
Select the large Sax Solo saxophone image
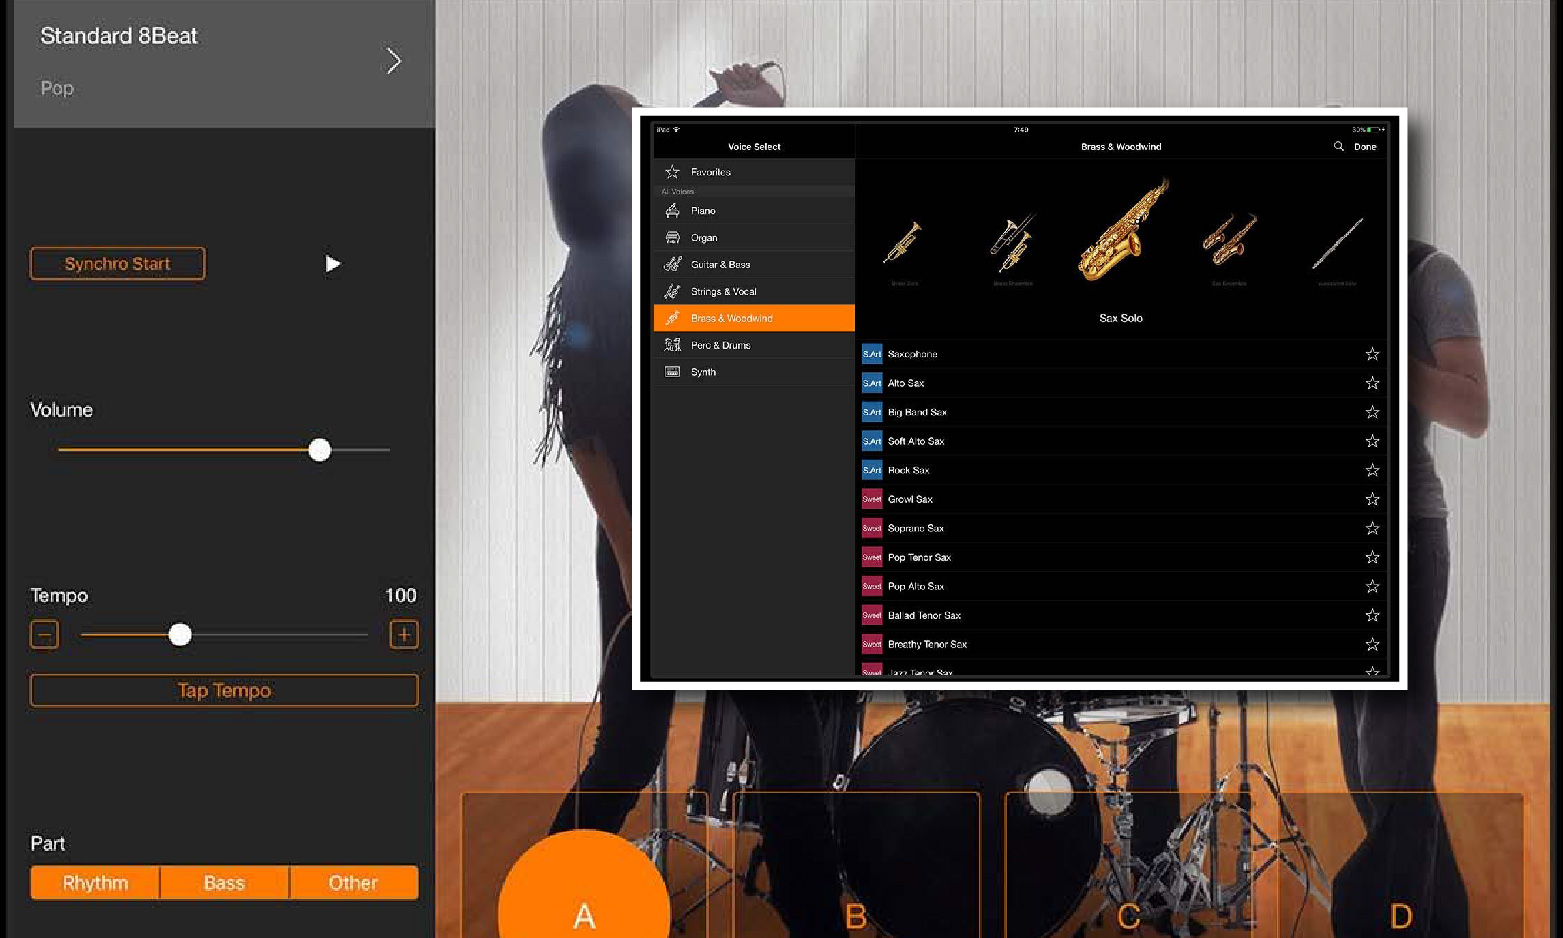click(x=1122, y=230)
